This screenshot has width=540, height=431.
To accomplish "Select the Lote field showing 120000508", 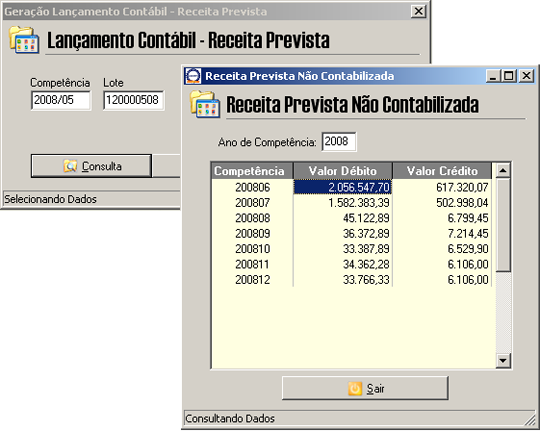I will [x=134, y=100].
